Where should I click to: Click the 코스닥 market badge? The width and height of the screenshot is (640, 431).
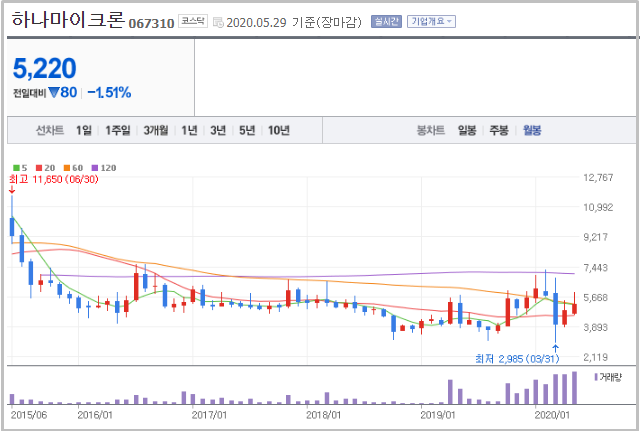pos(193,21)
